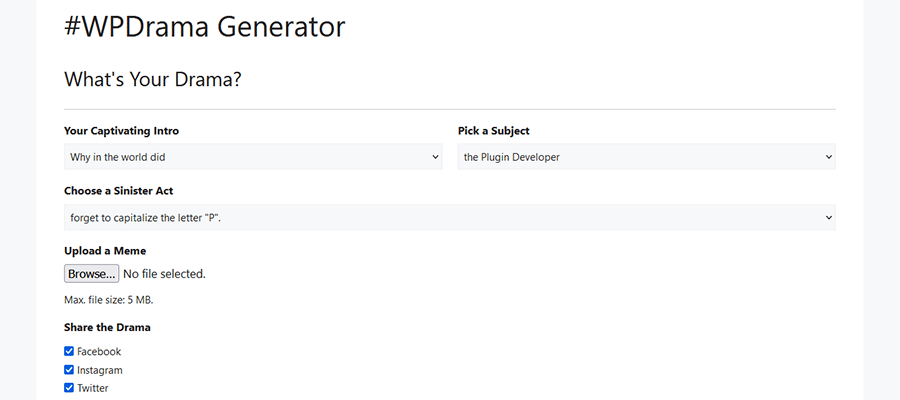Click the "What's Your Drama?" heading
The image size is (900, 400).
click(152, 80)
